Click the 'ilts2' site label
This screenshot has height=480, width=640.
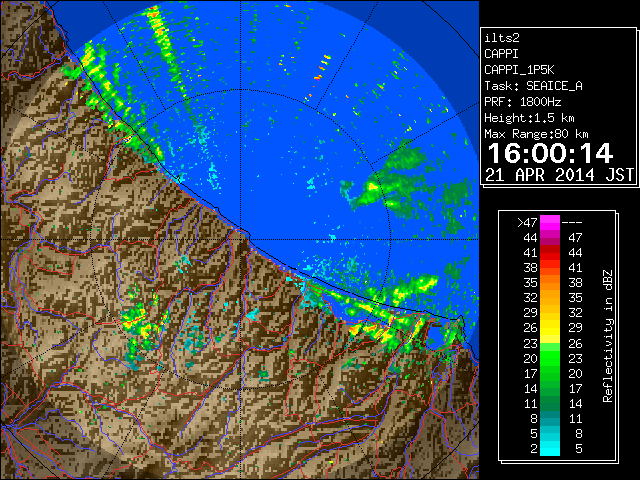coord(502,38)
